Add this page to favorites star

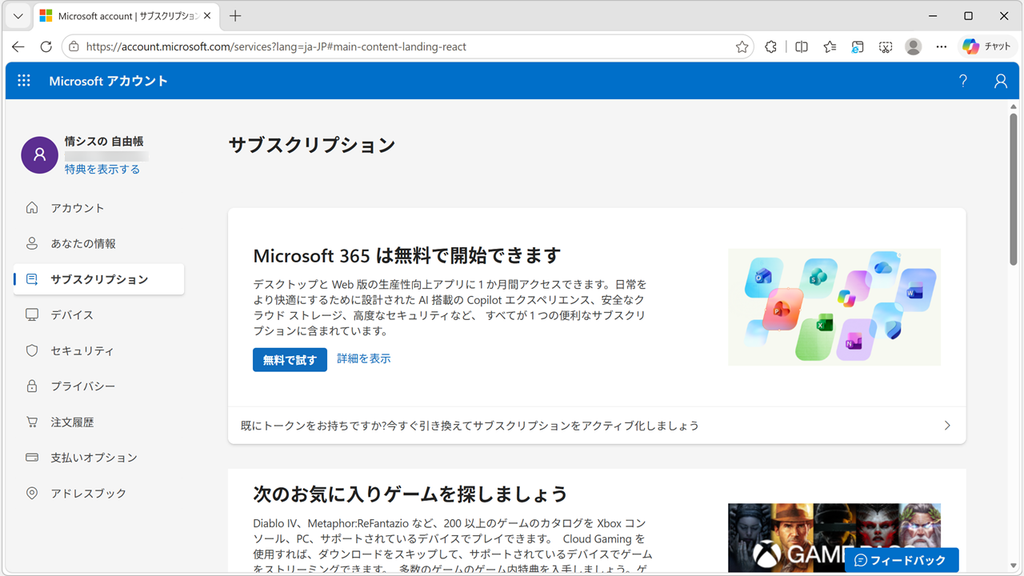pos(741,46)
